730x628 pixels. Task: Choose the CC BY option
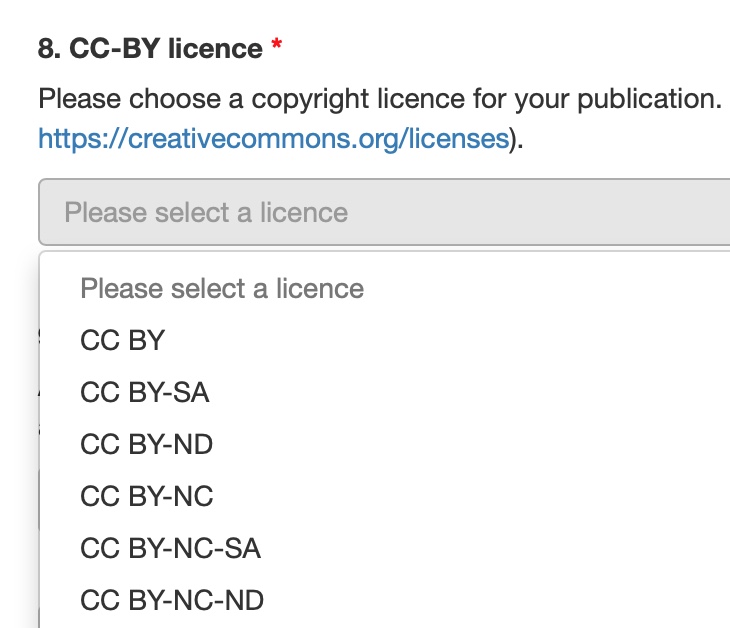coord(122,341)
